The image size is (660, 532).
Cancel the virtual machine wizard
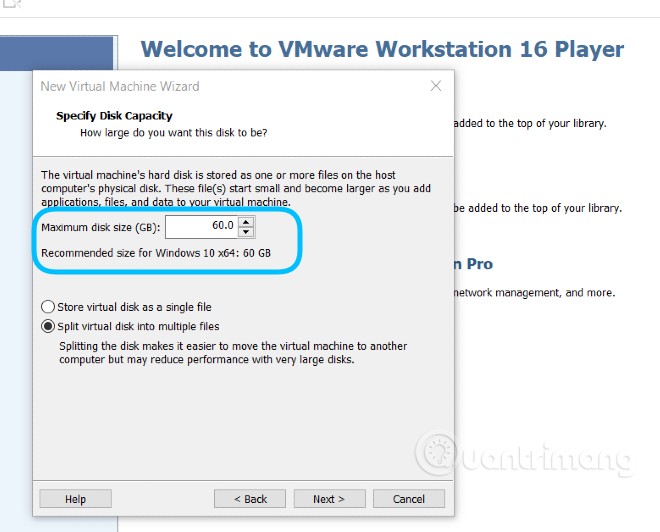(x=409, y=499)
